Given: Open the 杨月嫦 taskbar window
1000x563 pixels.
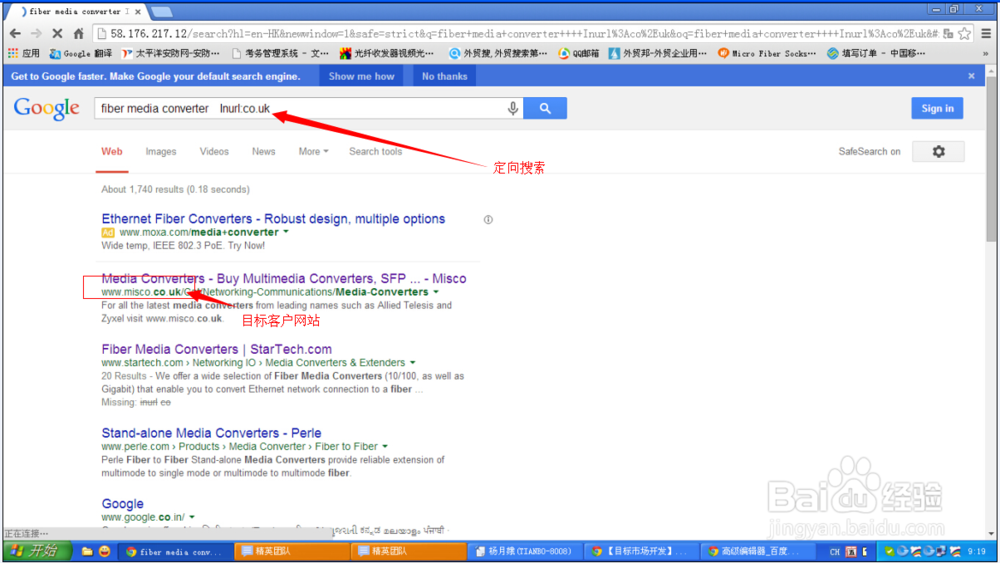Looking at the screenshot, I should [525, 552].
